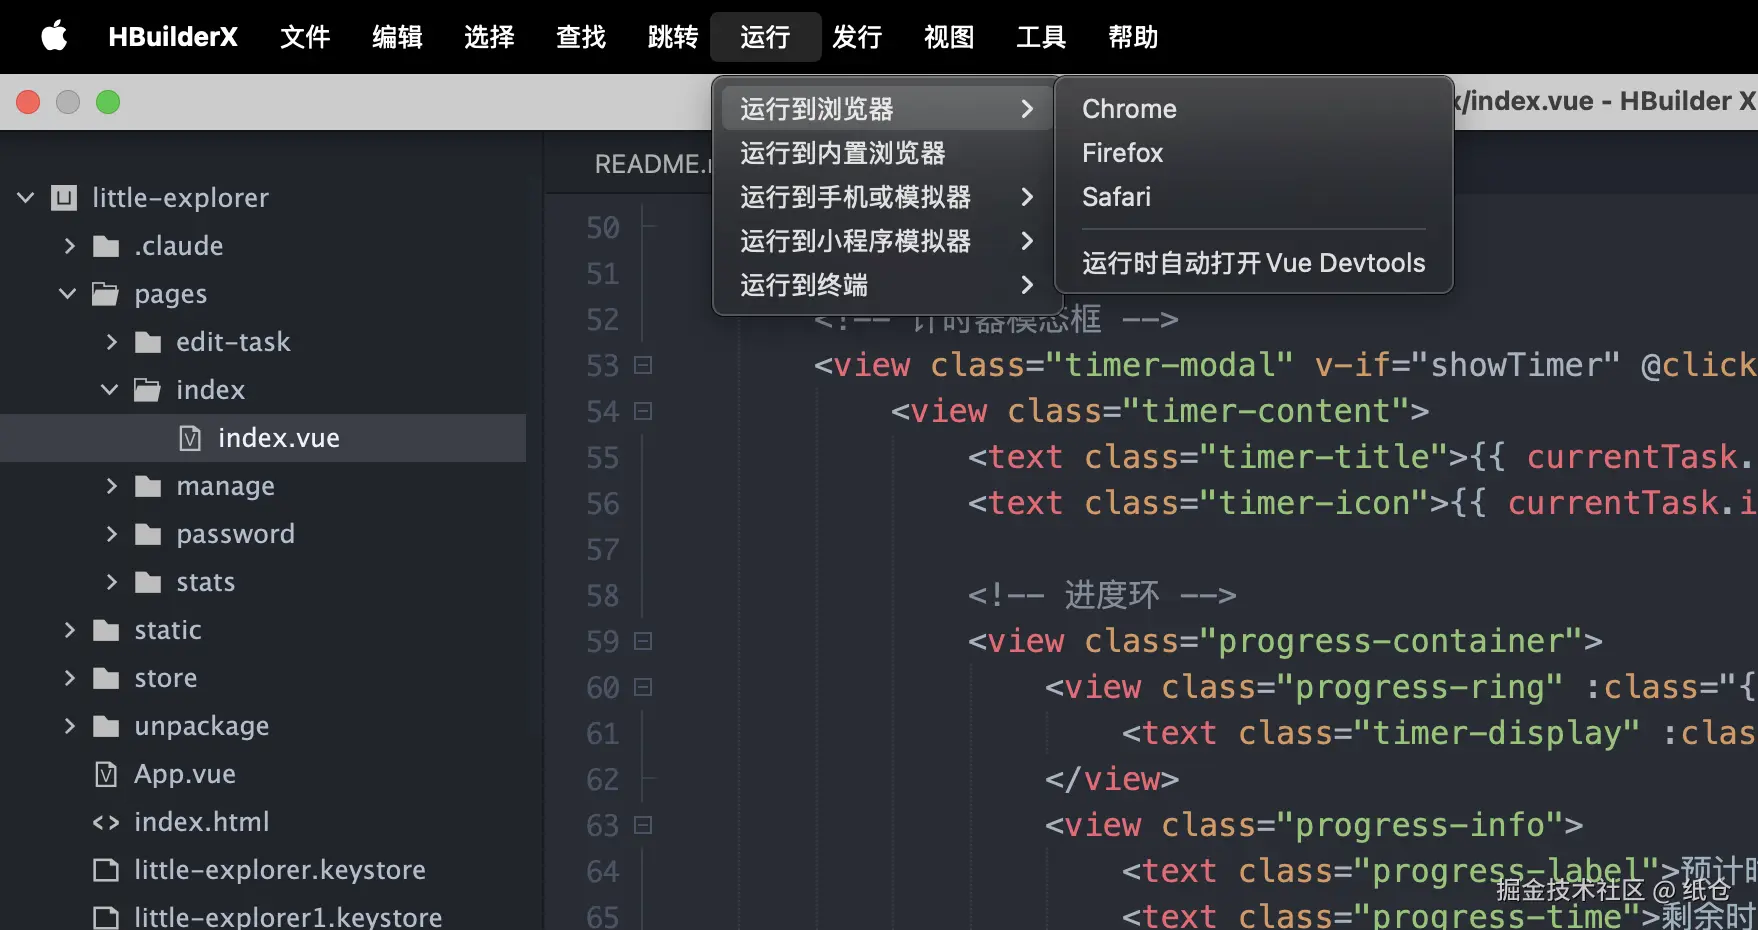Image resolution: width=1758 pixels, height=930 pixels.
Task: Select 运行到终端 menu entry
Action: [x=886, y=285]
